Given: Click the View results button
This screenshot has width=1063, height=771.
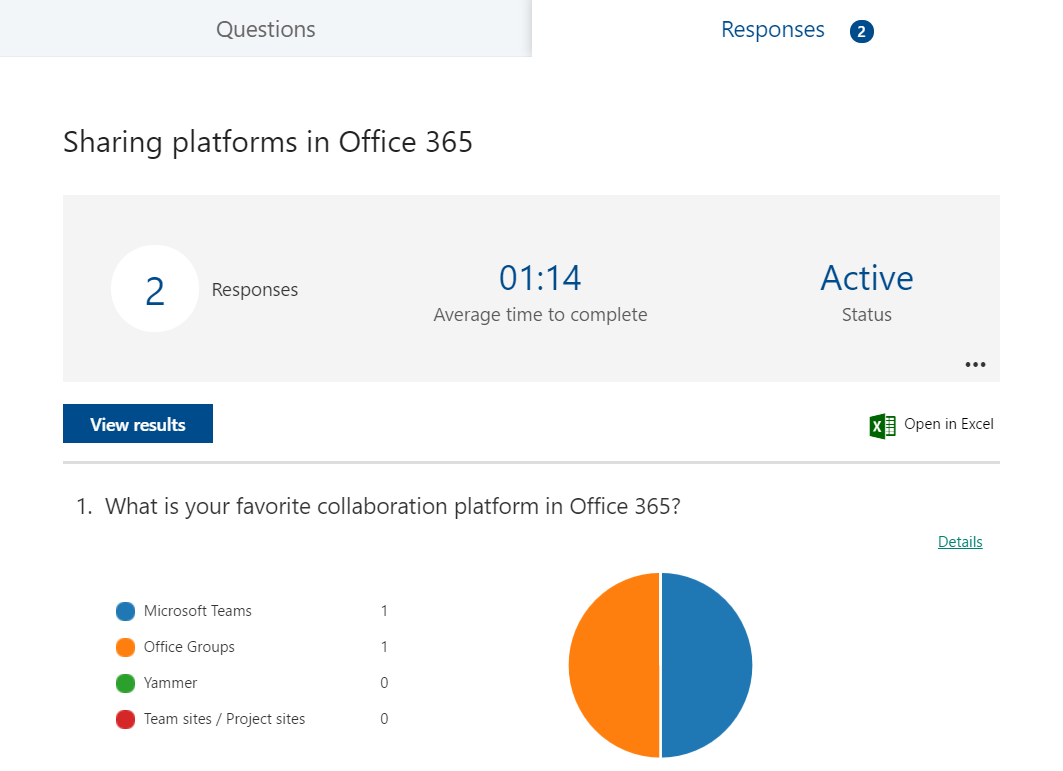Looking at the screenshot, I should click(138, 424).
